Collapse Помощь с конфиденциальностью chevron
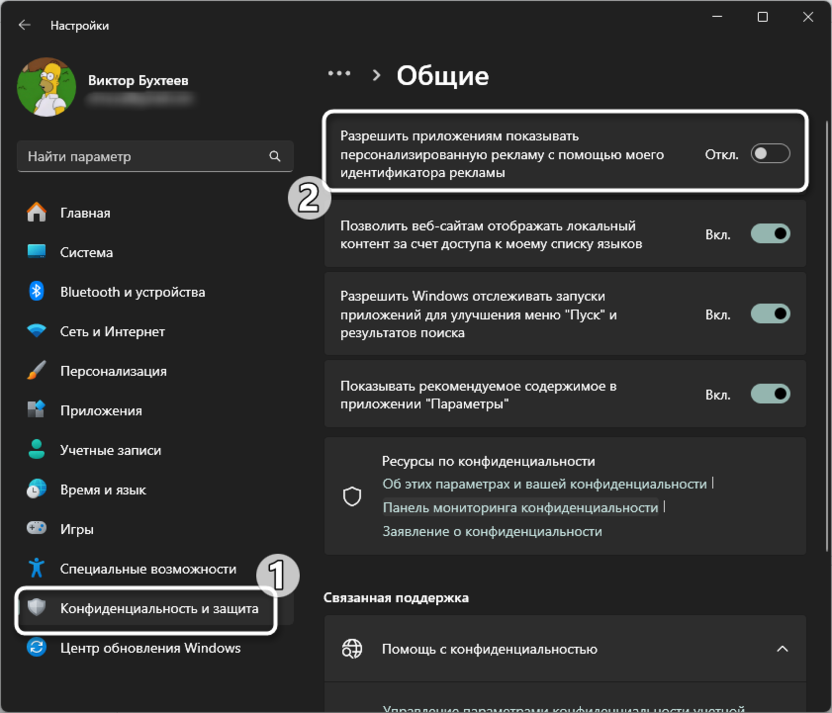 (782, 648)
